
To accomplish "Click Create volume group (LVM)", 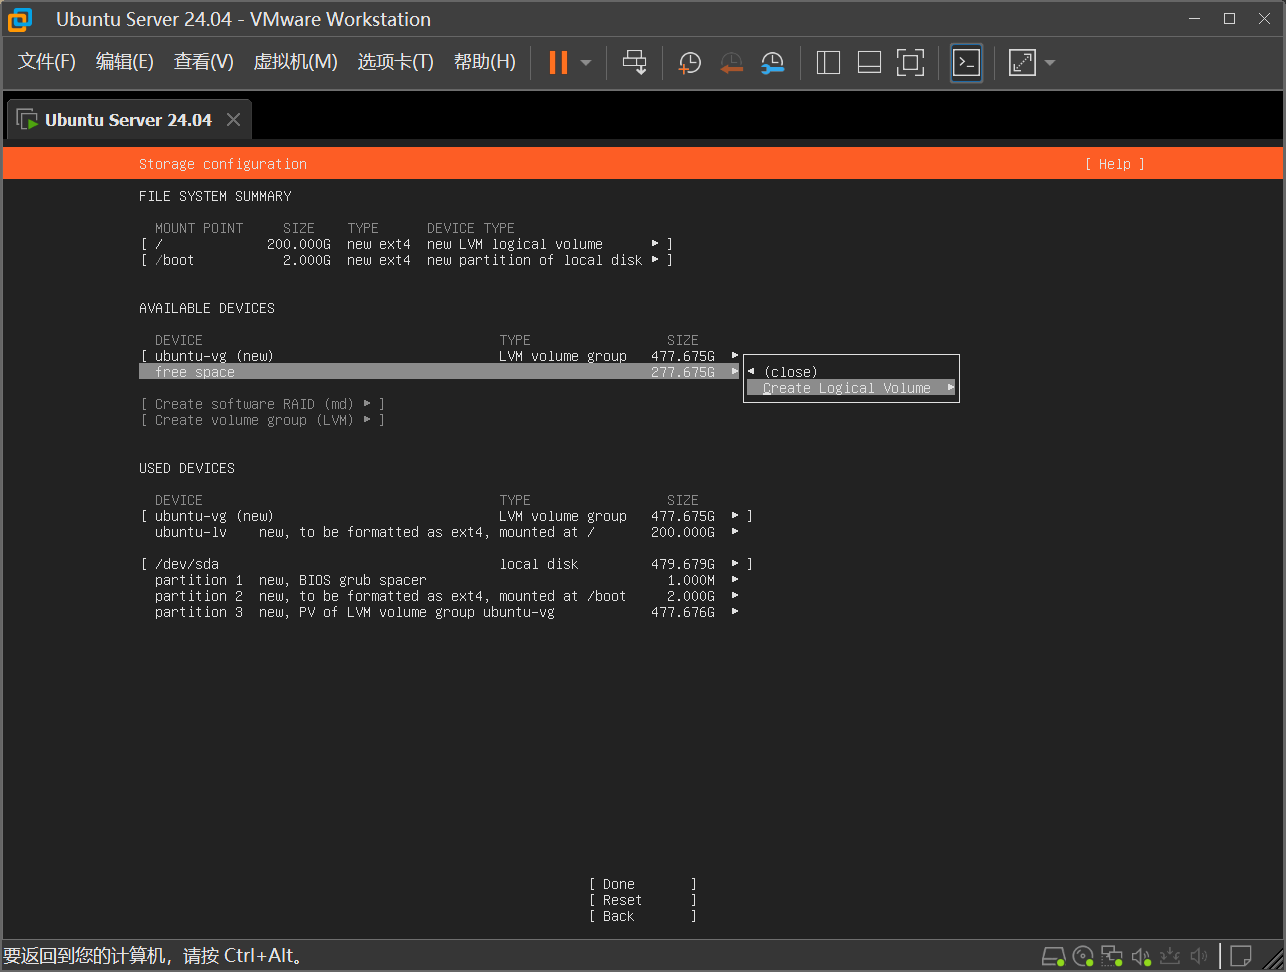I will [x=263, y=420].
